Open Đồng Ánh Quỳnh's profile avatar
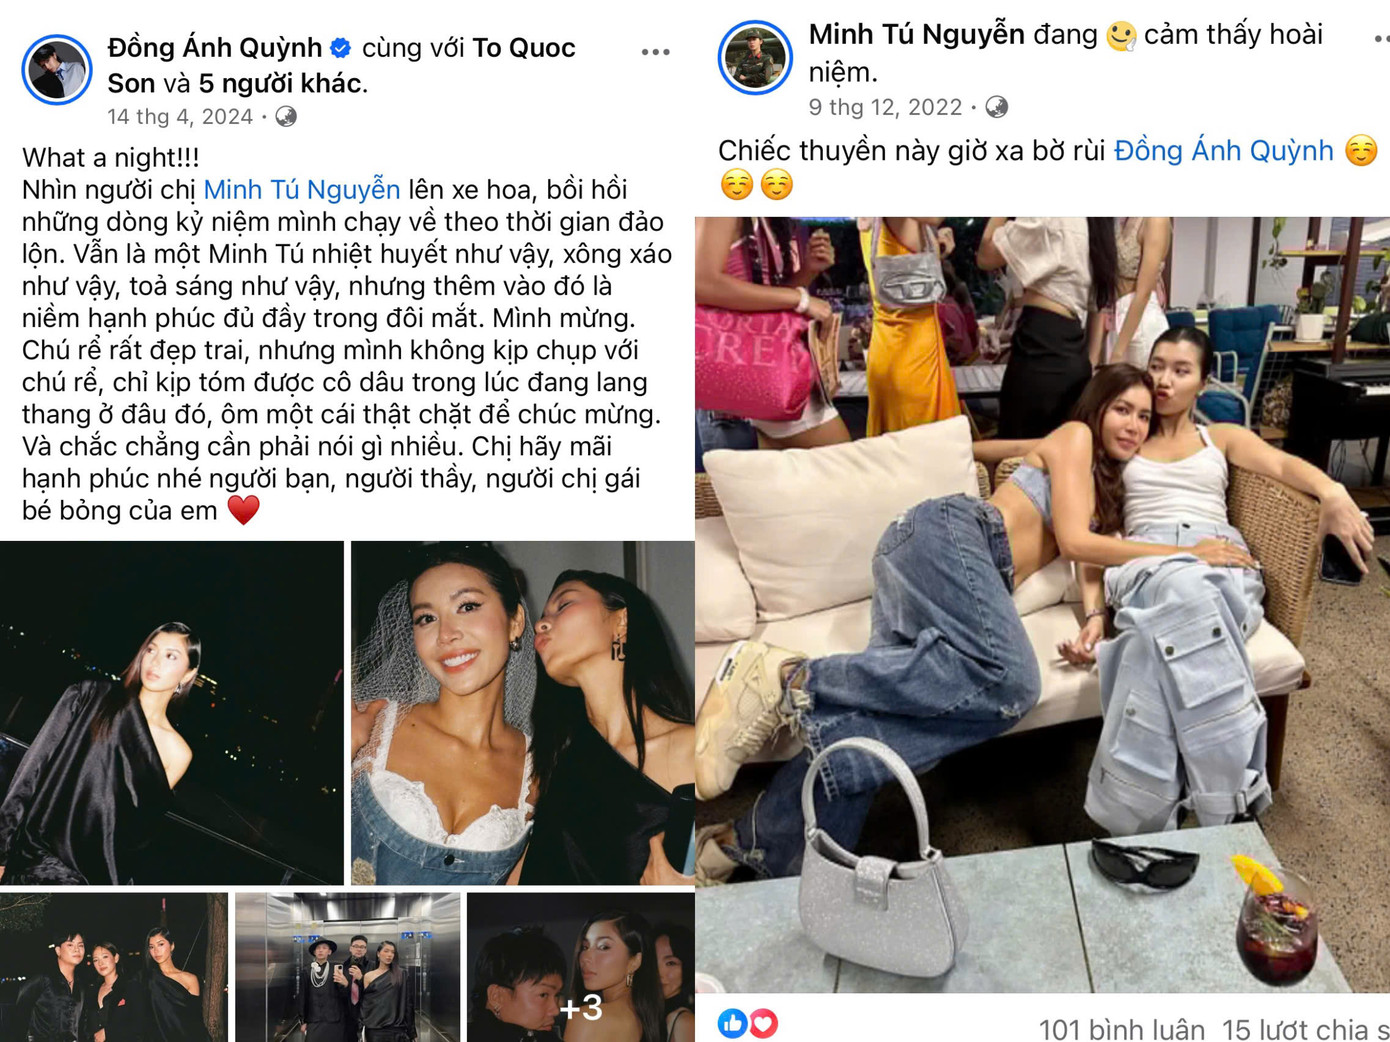Viewport: 1390px width, 1042px height. tap(57, 69)
